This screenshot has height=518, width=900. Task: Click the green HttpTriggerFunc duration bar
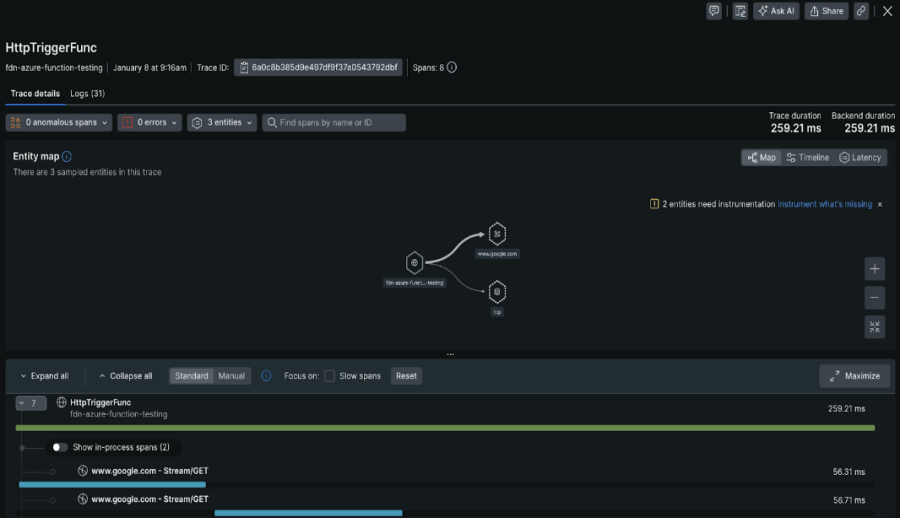[x=445, y=428]
